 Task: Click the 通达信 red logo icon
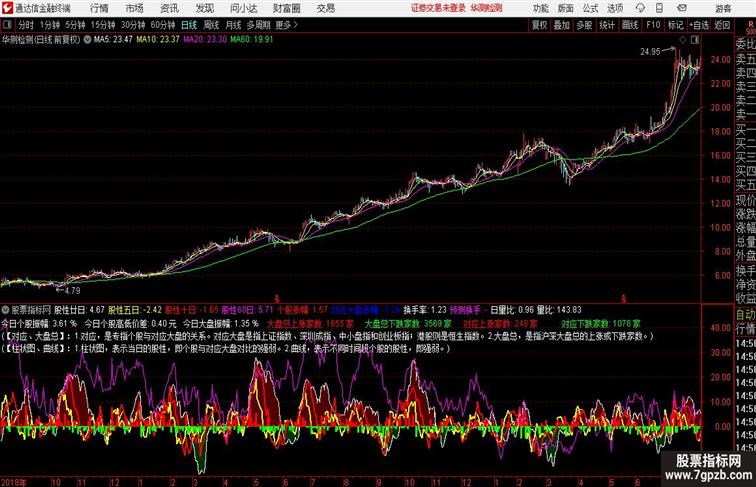point(7,8)
